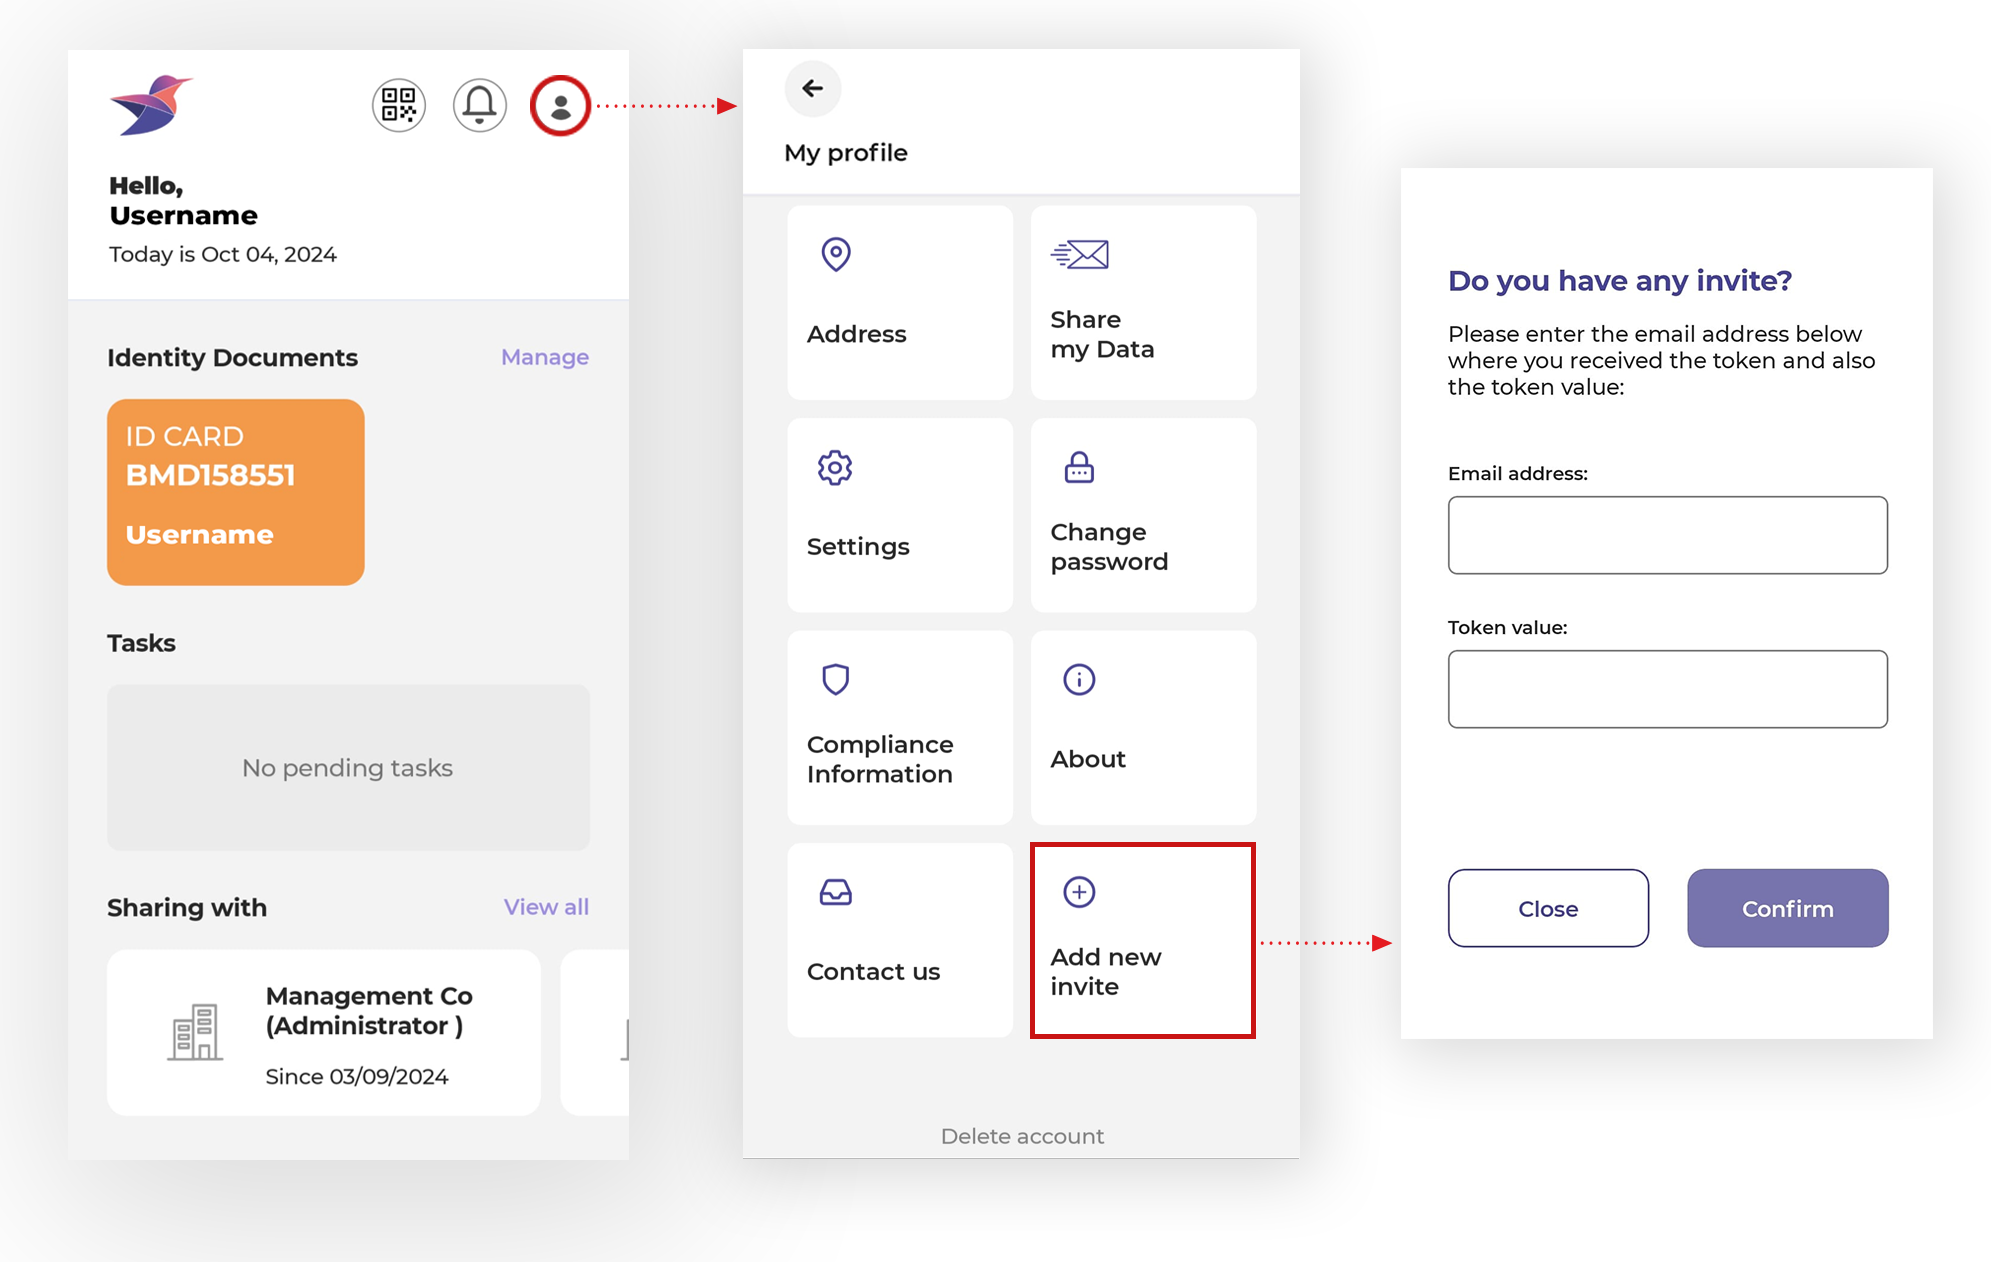Go back with the arrow button
1991x1262 pixels.
tap(813, 88)
